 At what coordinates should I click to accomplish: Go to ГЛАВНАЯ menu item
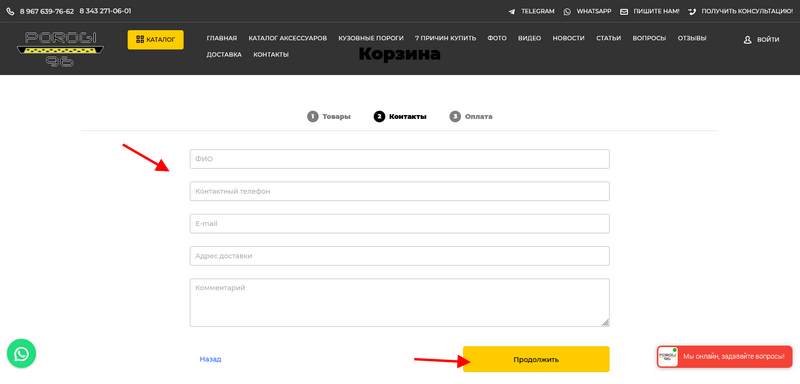coord(222,38)
